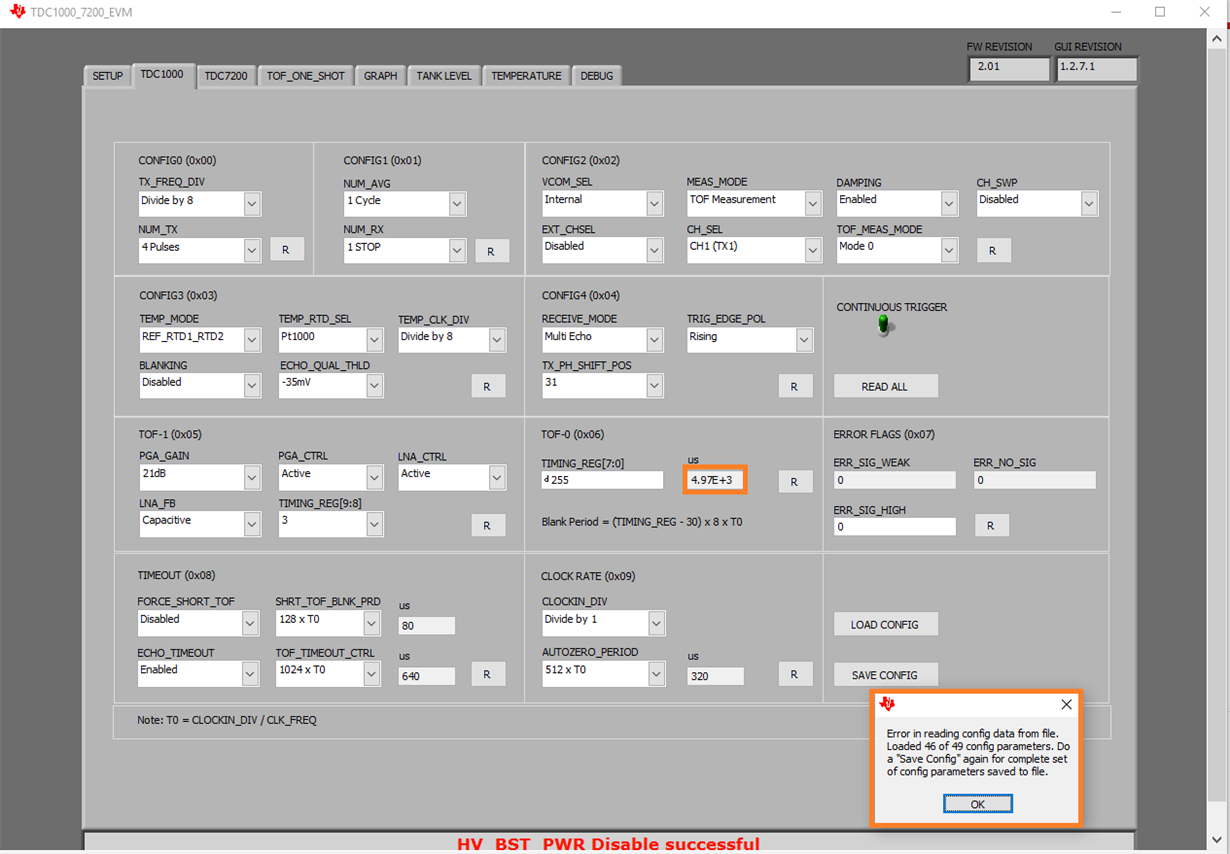Open the GRAPH tab

tap(380, 76)
